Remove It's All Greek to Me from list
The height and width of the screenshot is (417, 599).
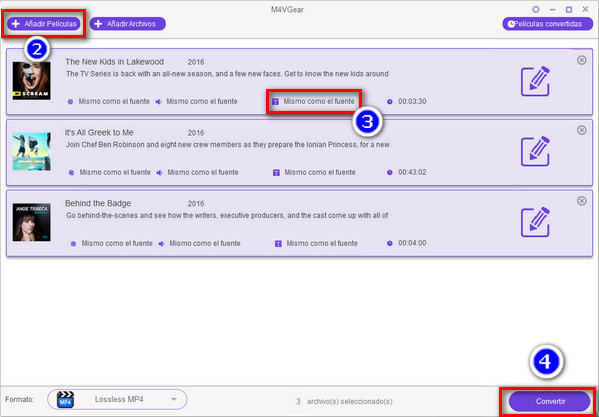(581, 130)
